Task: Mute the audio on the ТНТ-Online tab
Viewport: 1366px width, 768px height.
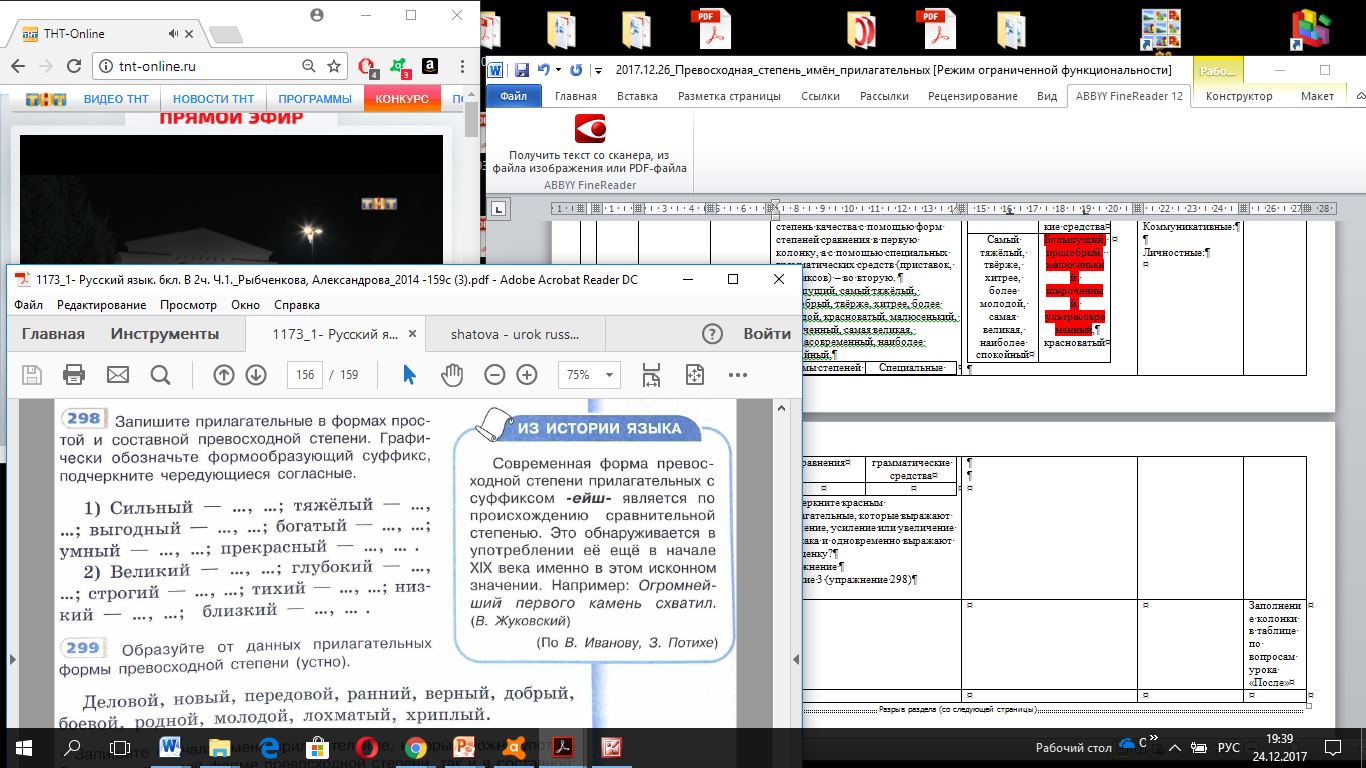Action: point(175,33)
